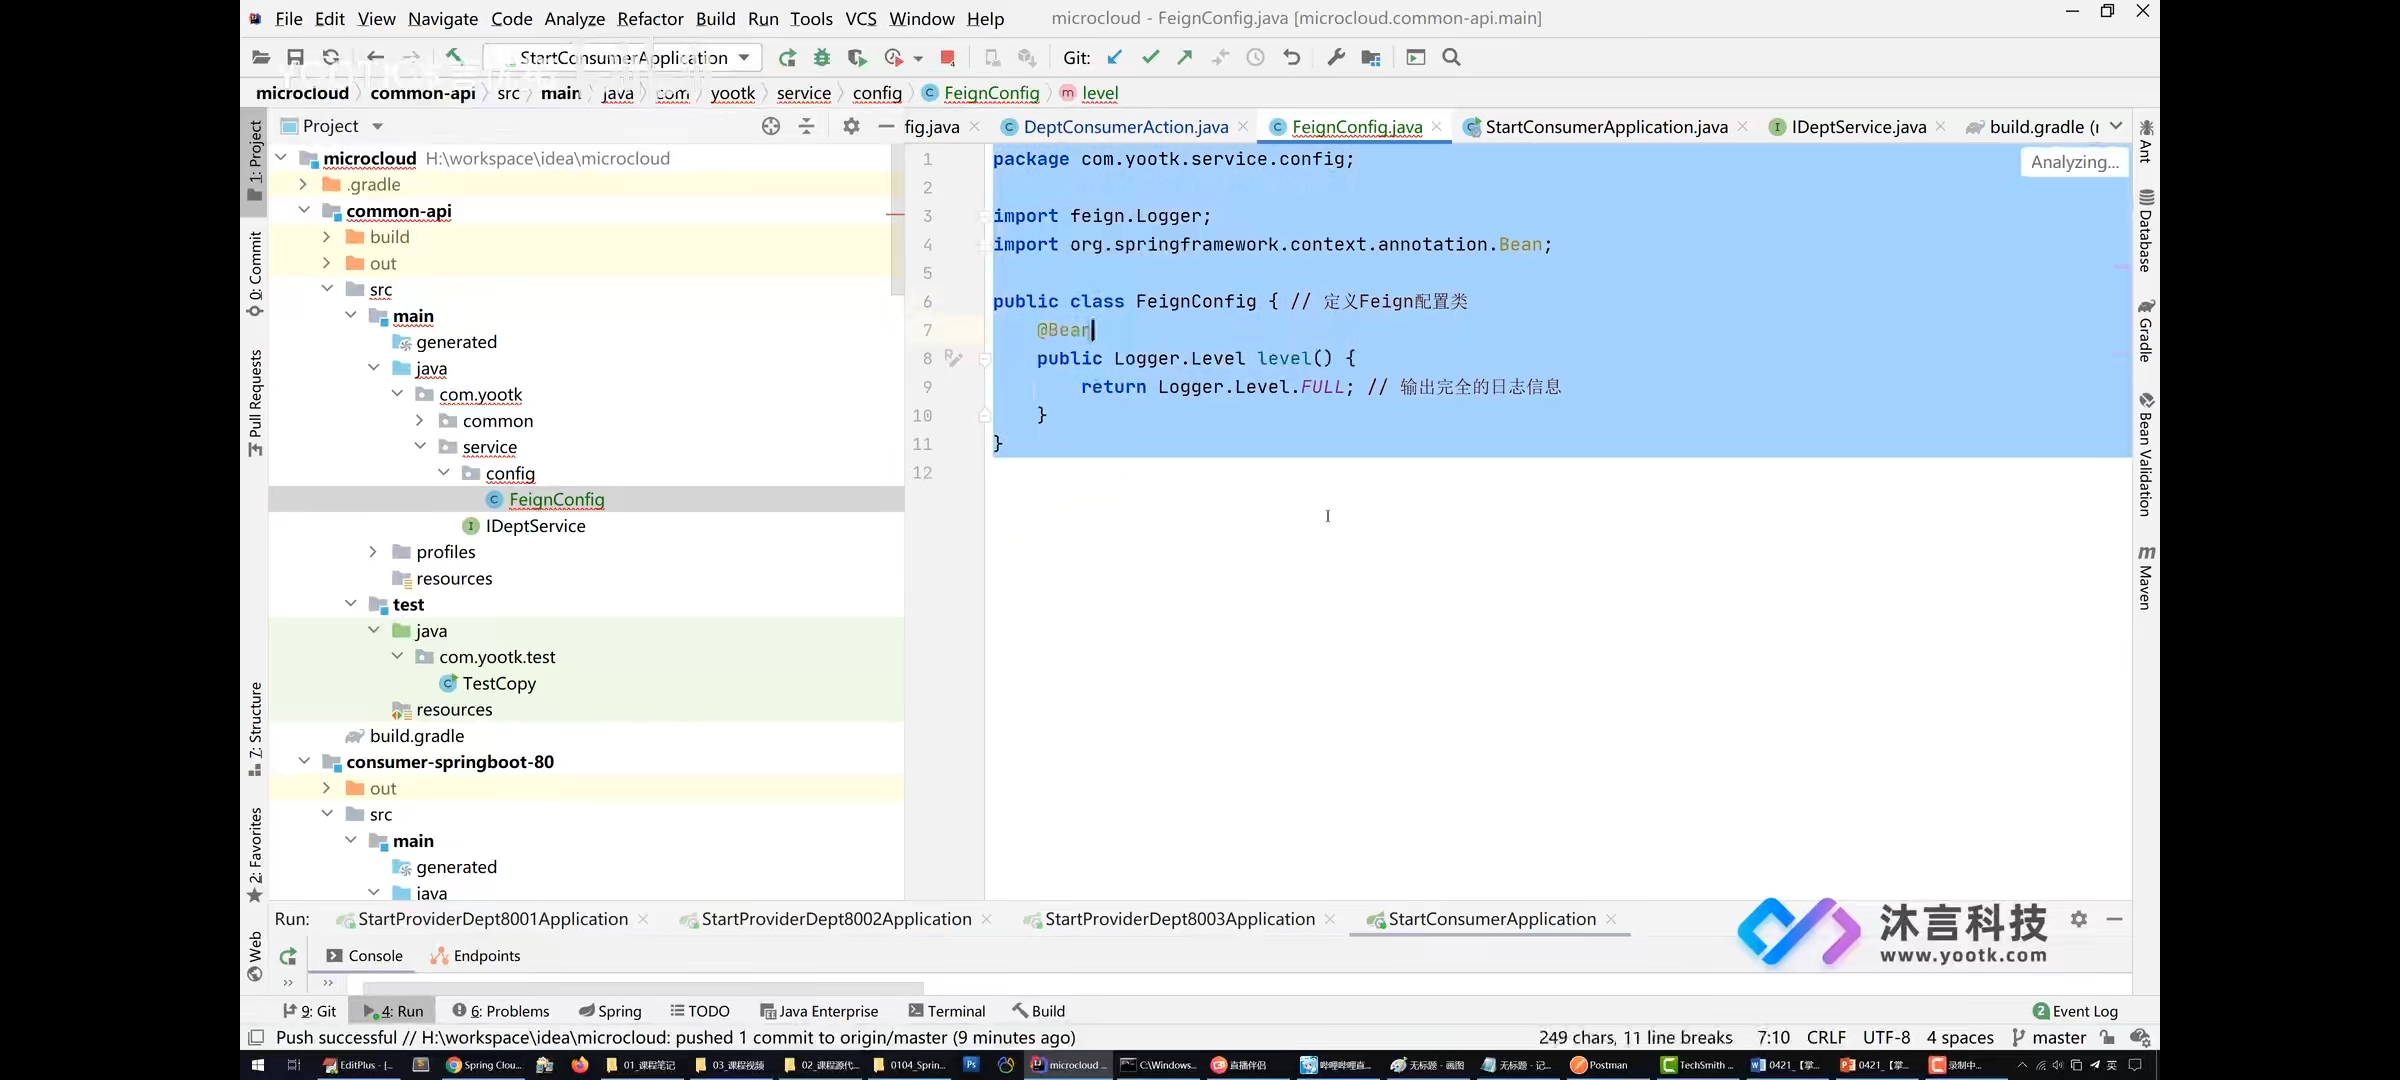Viewport: 2400px width, 1080px height.
Task: Click the Search everywhere magnifier icon
Action: coord(1451,57)
